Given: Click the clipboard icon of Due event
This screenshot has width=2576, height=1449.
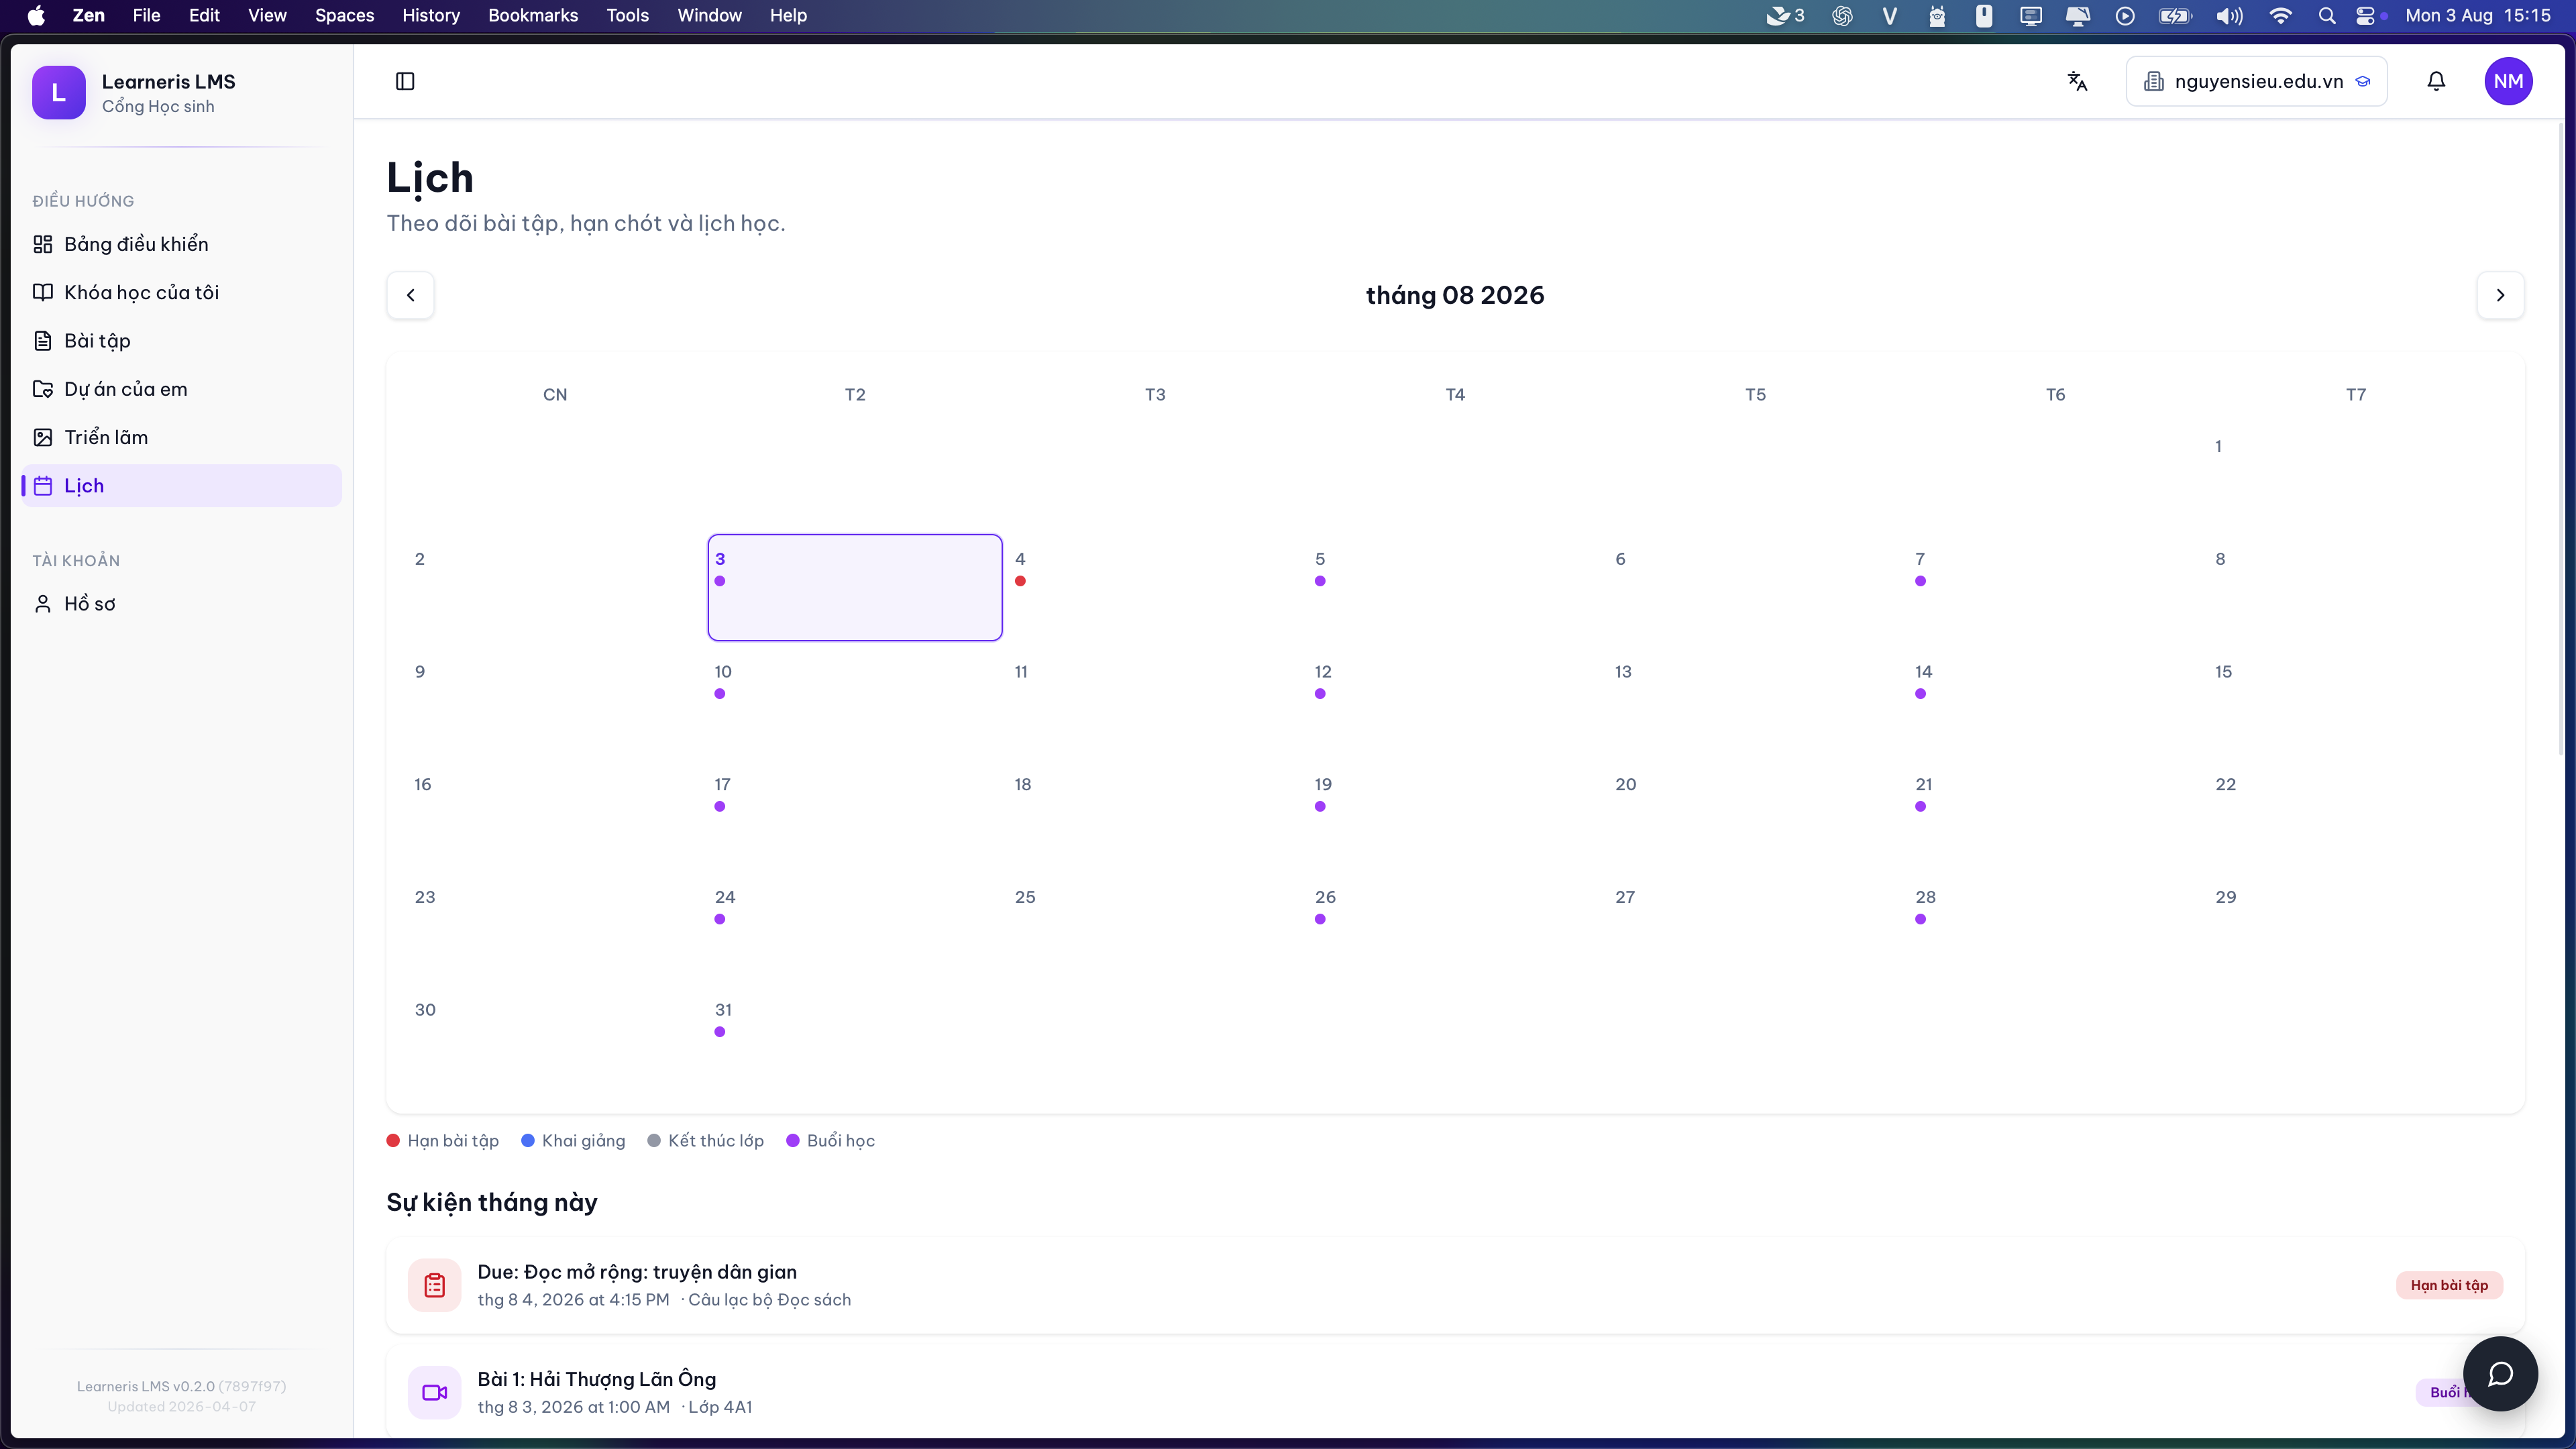Looking at the screenshot, I should click(434, 1285).
